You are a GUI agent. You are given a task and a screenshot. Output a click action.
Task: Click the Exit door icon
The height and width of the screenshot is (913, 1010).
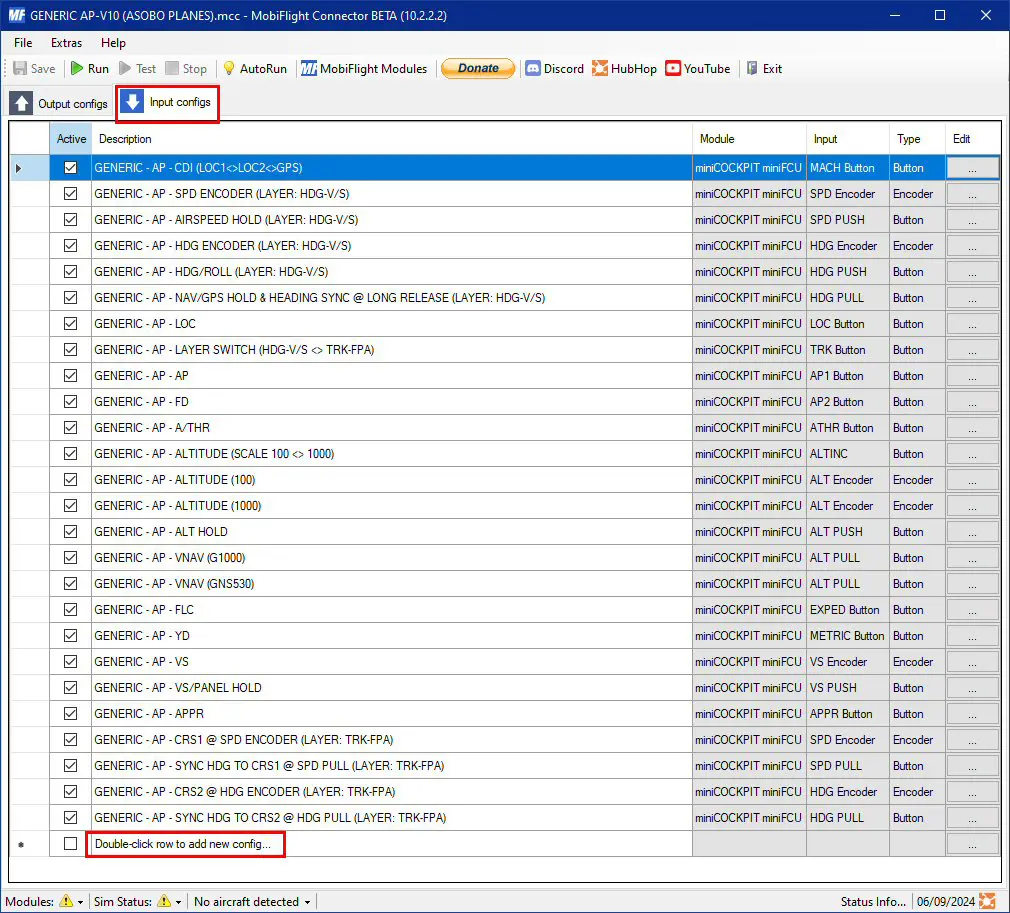pos(752,68)
